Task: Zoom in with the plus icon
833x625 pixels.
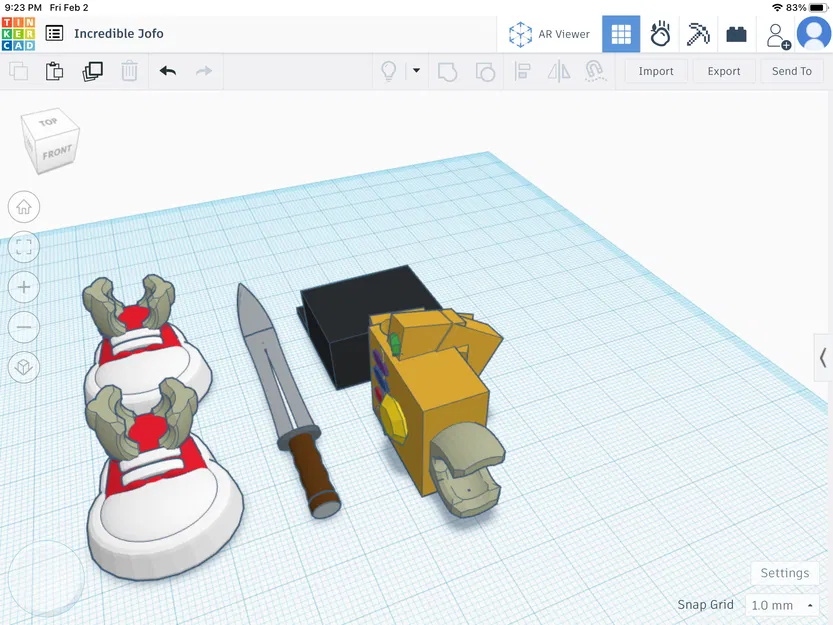Action: (23, 287)
